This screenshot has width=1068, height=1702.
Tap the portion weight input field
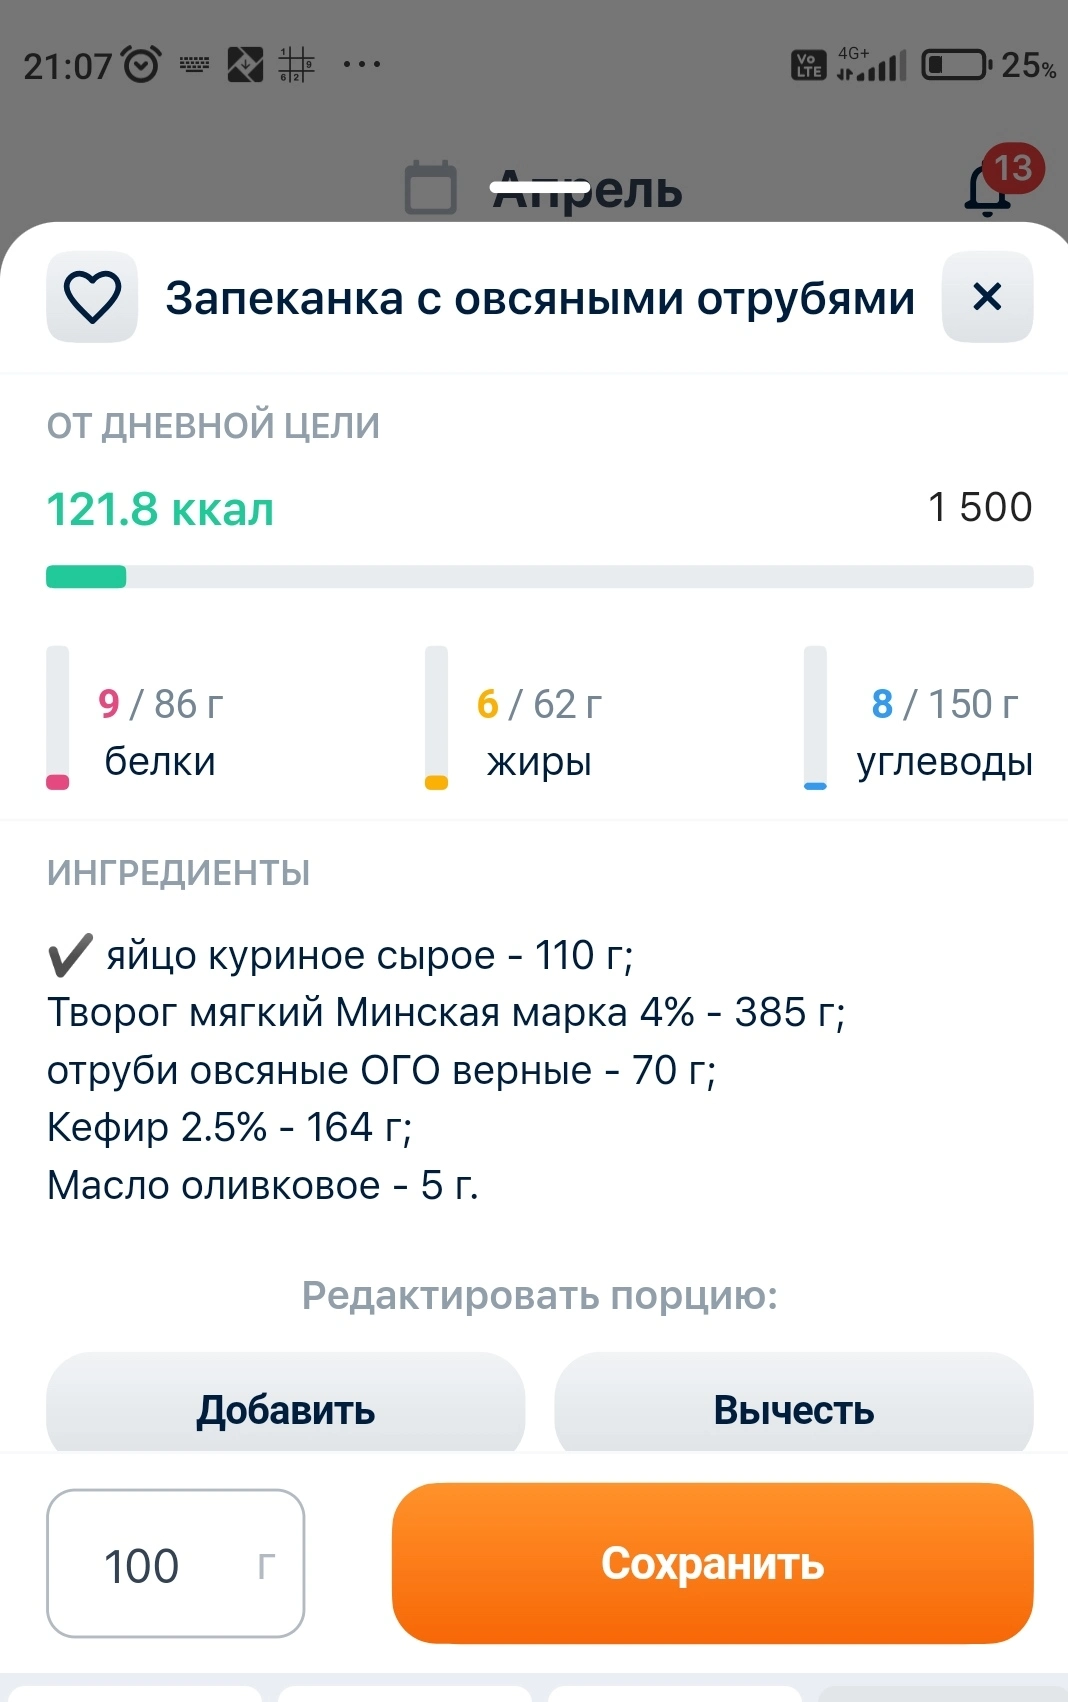click(x=175, y=1563)
